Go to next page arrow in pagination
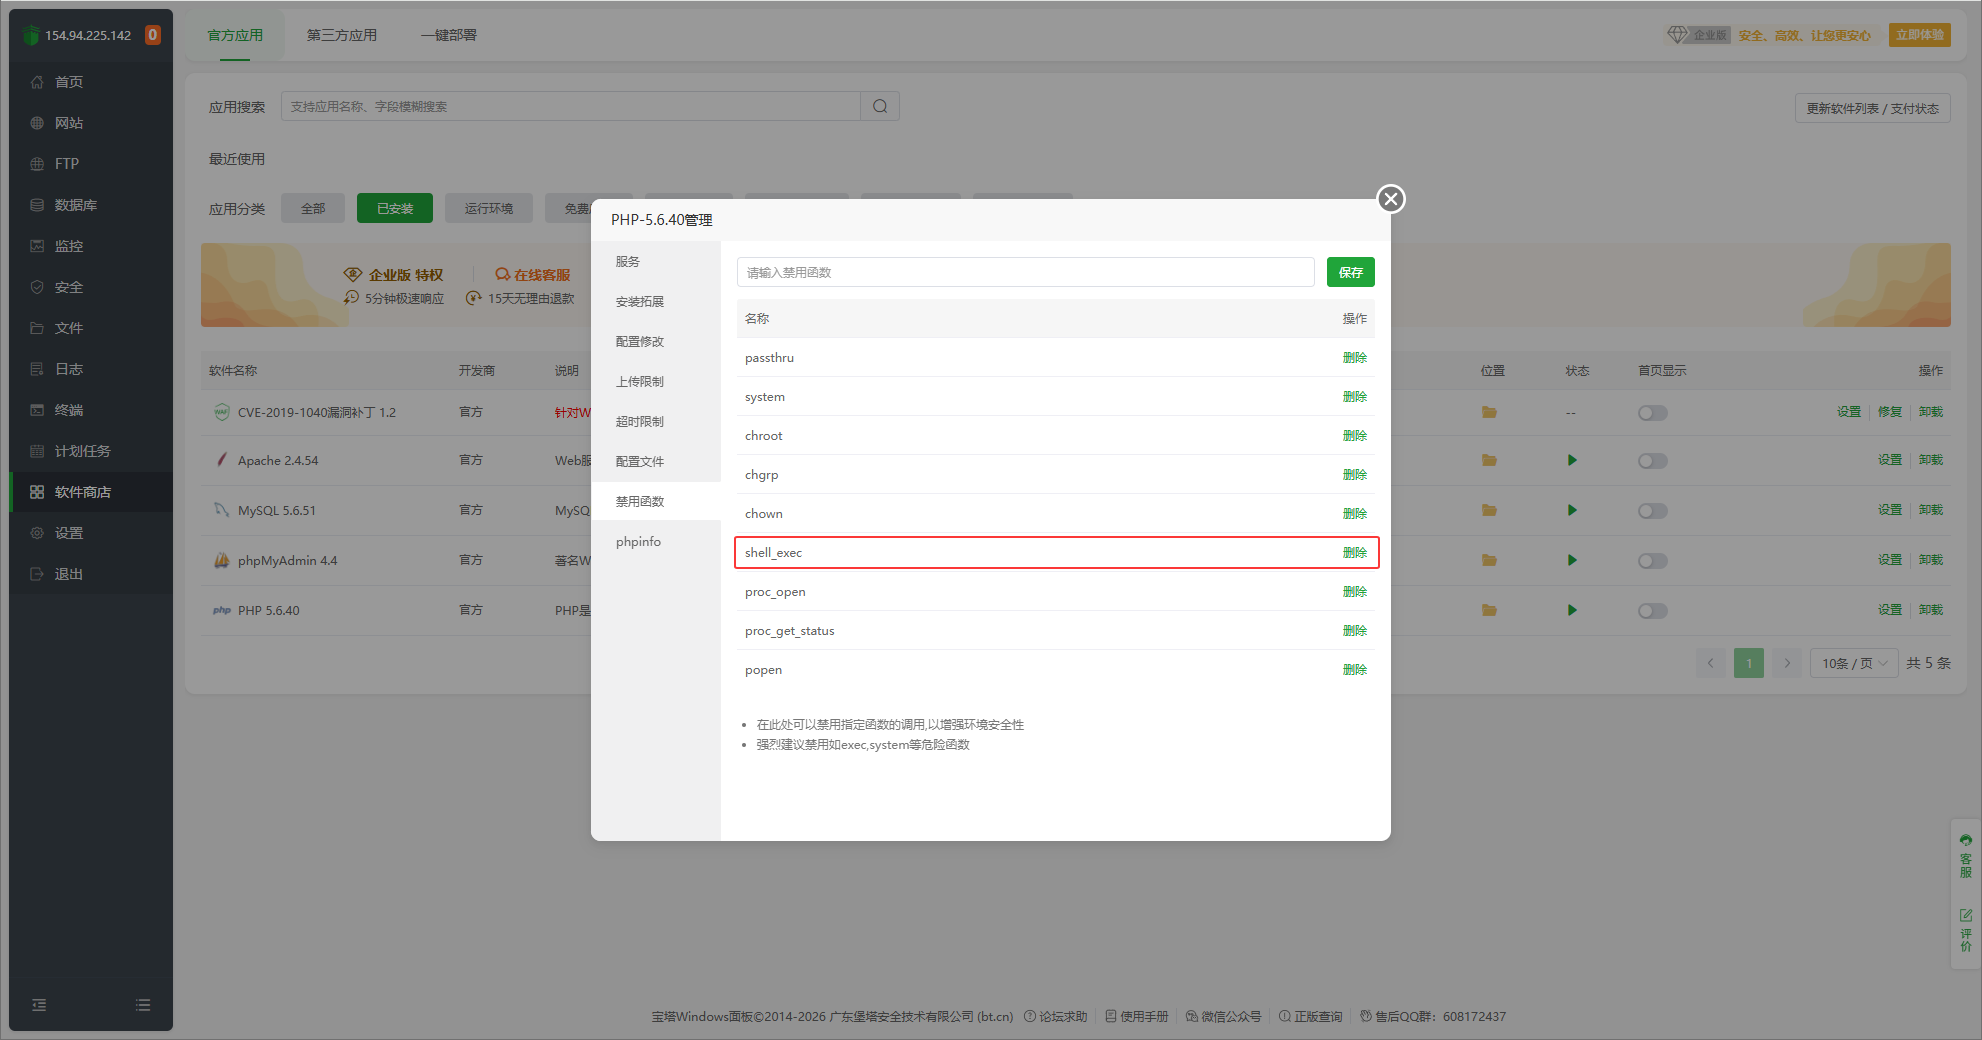Screen dimensions: 1982x1040 pos(1787,664)
